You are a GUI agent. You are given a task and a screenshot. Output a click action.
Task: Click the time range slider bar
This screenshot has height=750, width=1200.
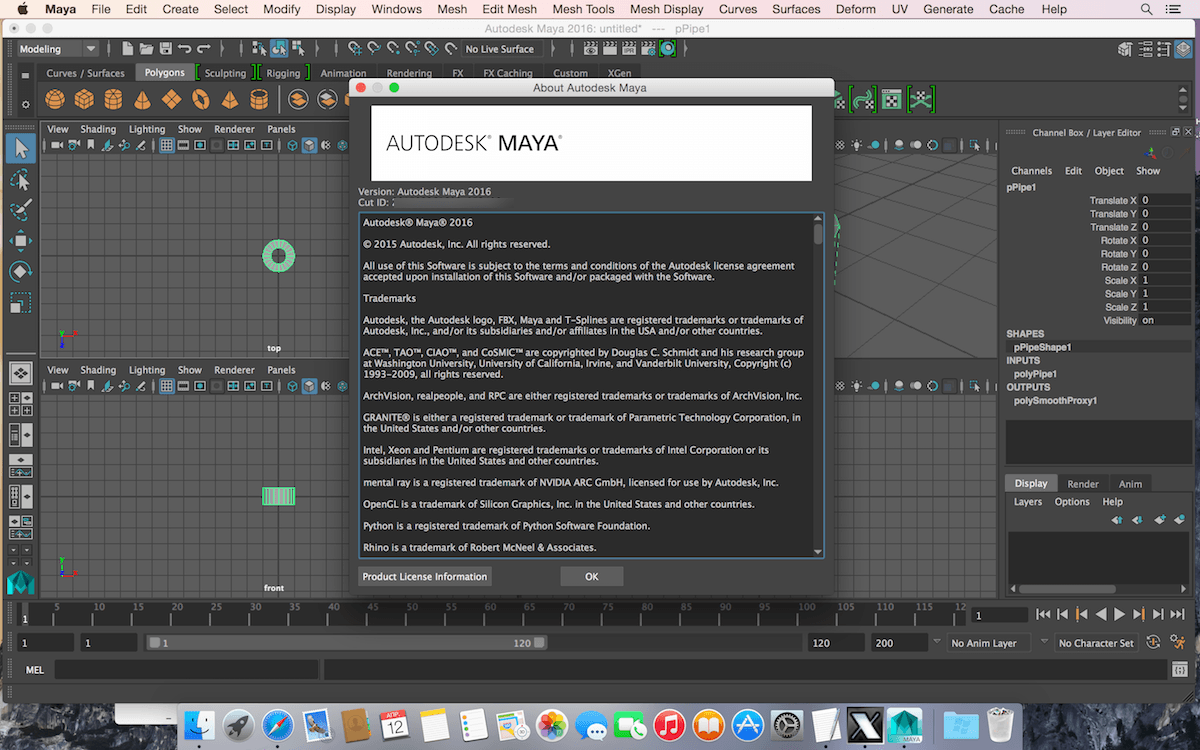pos(347,643)
